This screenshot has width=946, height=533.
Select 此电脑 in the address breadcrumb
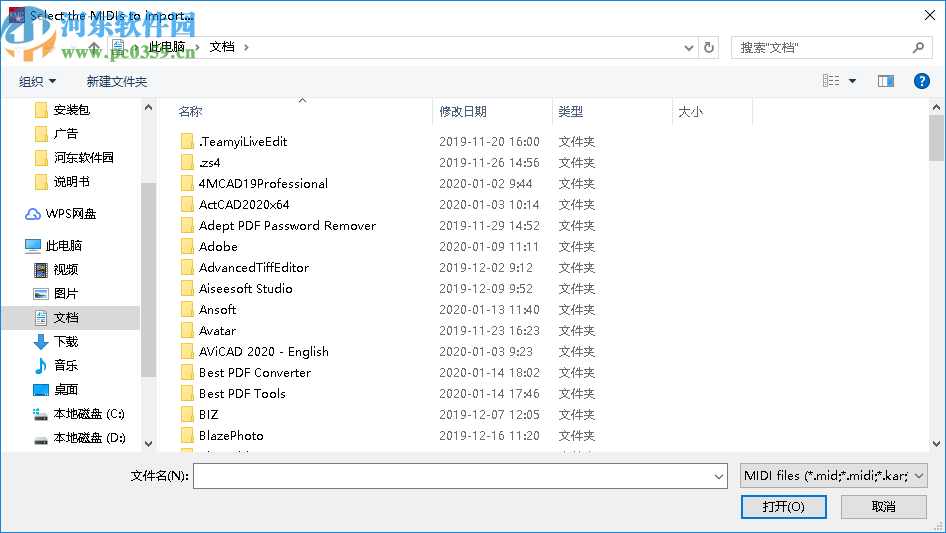pyautogui.click(x=167, y=47)
